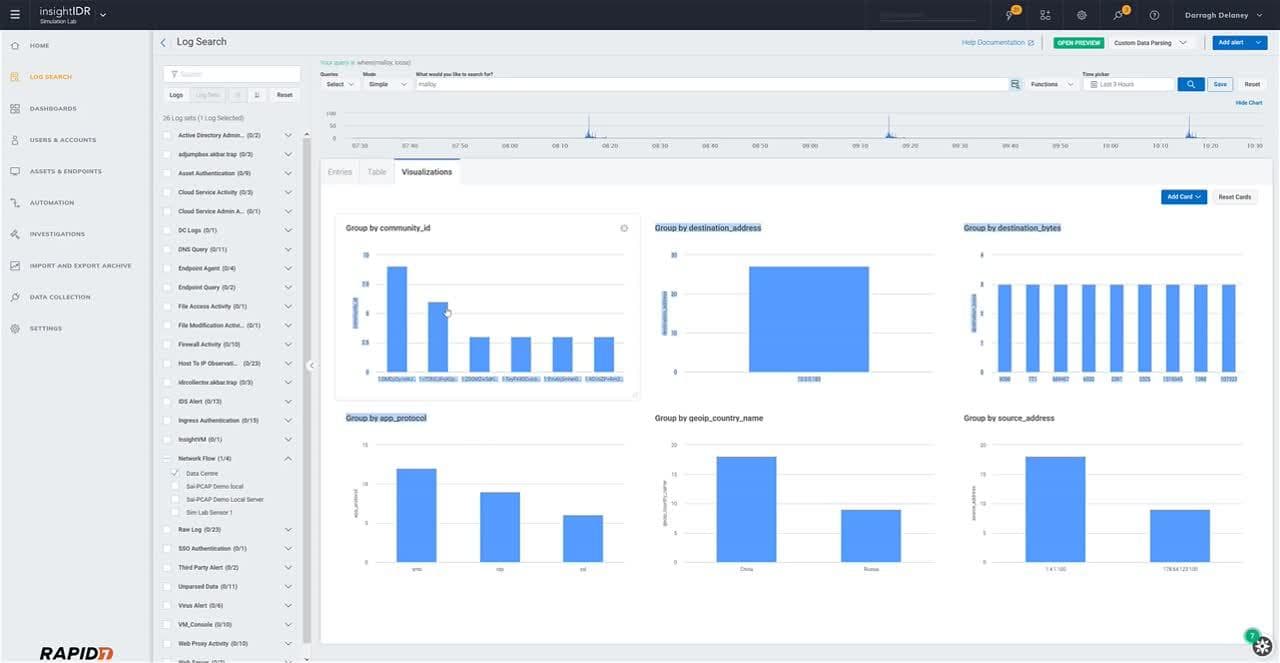Viewport: 1280px width, 663px height.
Task: Open the Functions dropdown
Action: 1051,85
